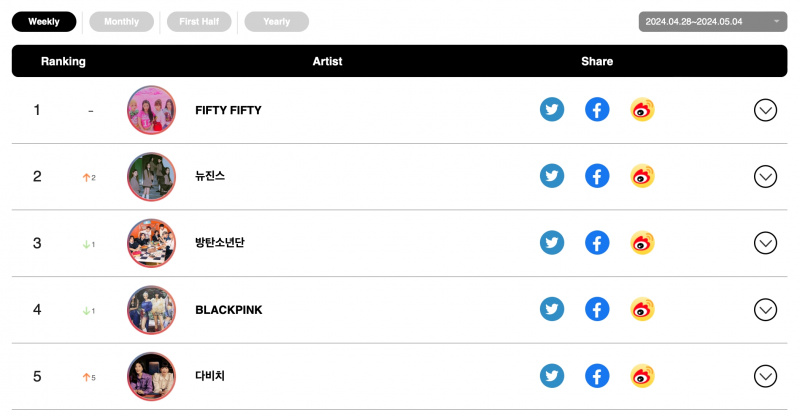
Task: Expand FIFTY FIFTY ranking details
Action: click(765, 110)
